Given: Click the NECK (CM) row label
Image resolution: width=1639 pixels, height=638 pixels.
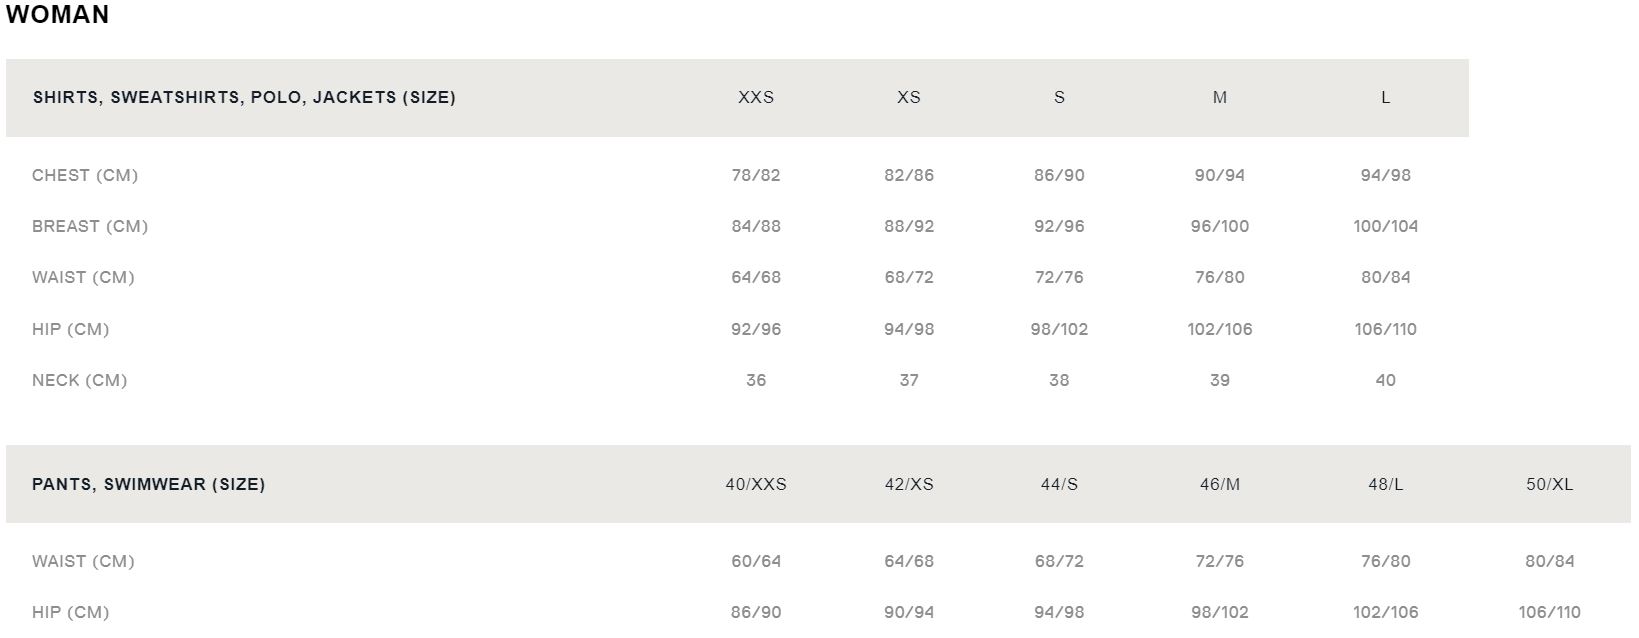Looking at the screenshot, I should [80, 380].
